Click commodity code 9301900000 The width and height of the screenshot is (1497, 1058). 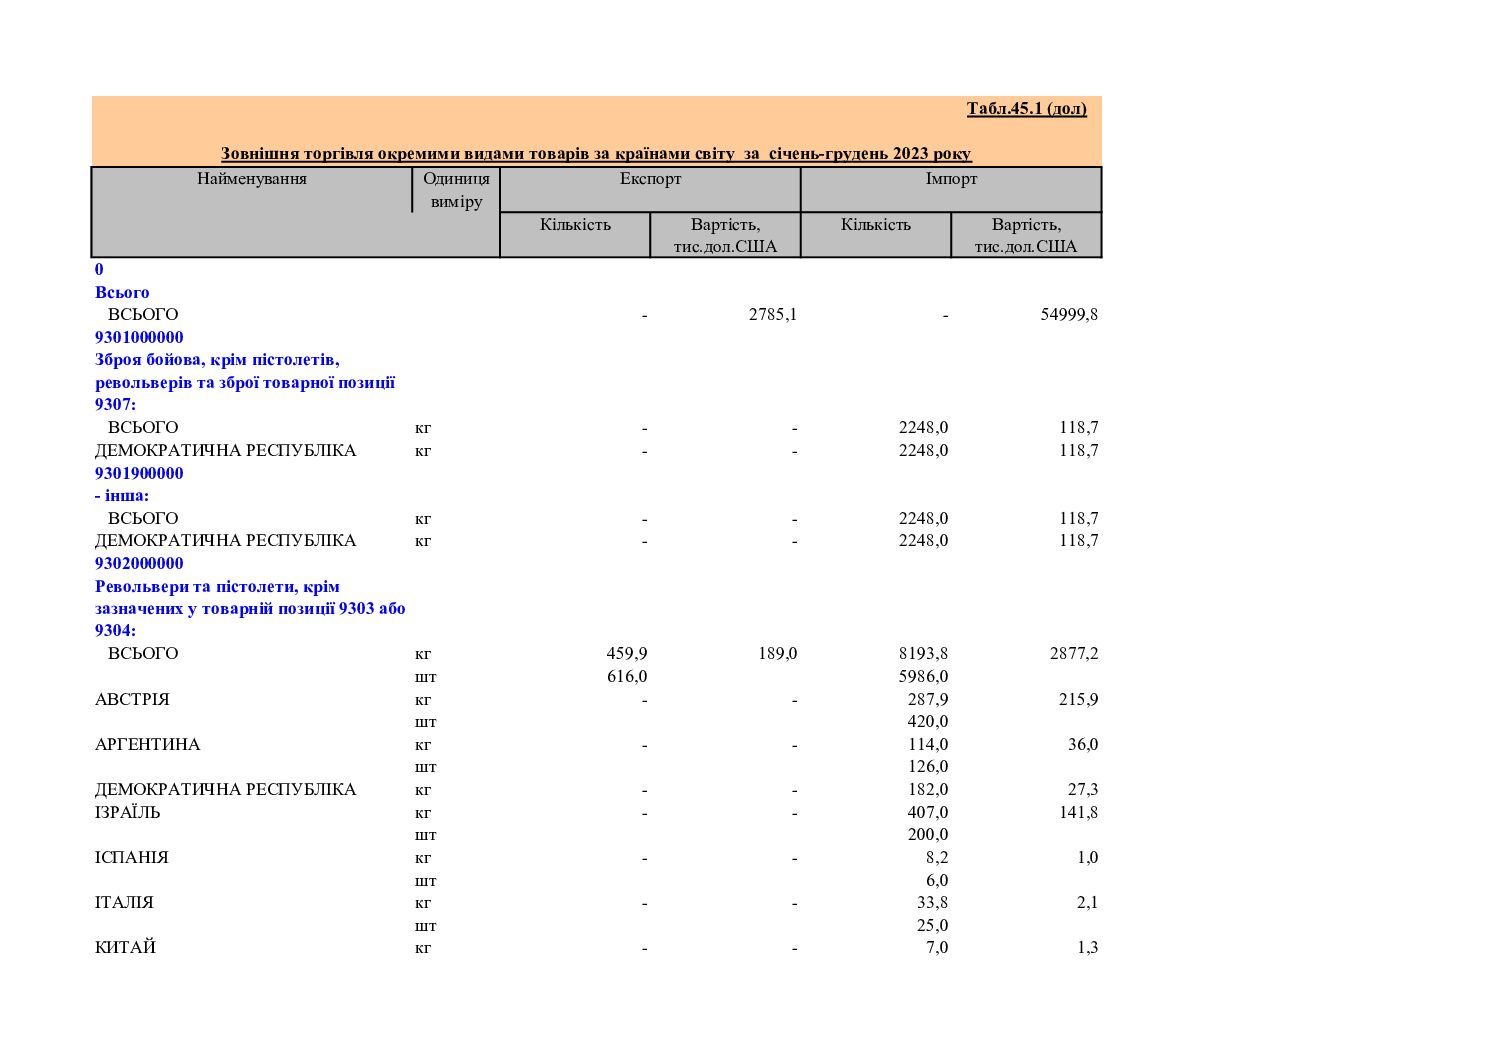pos(139,473)
